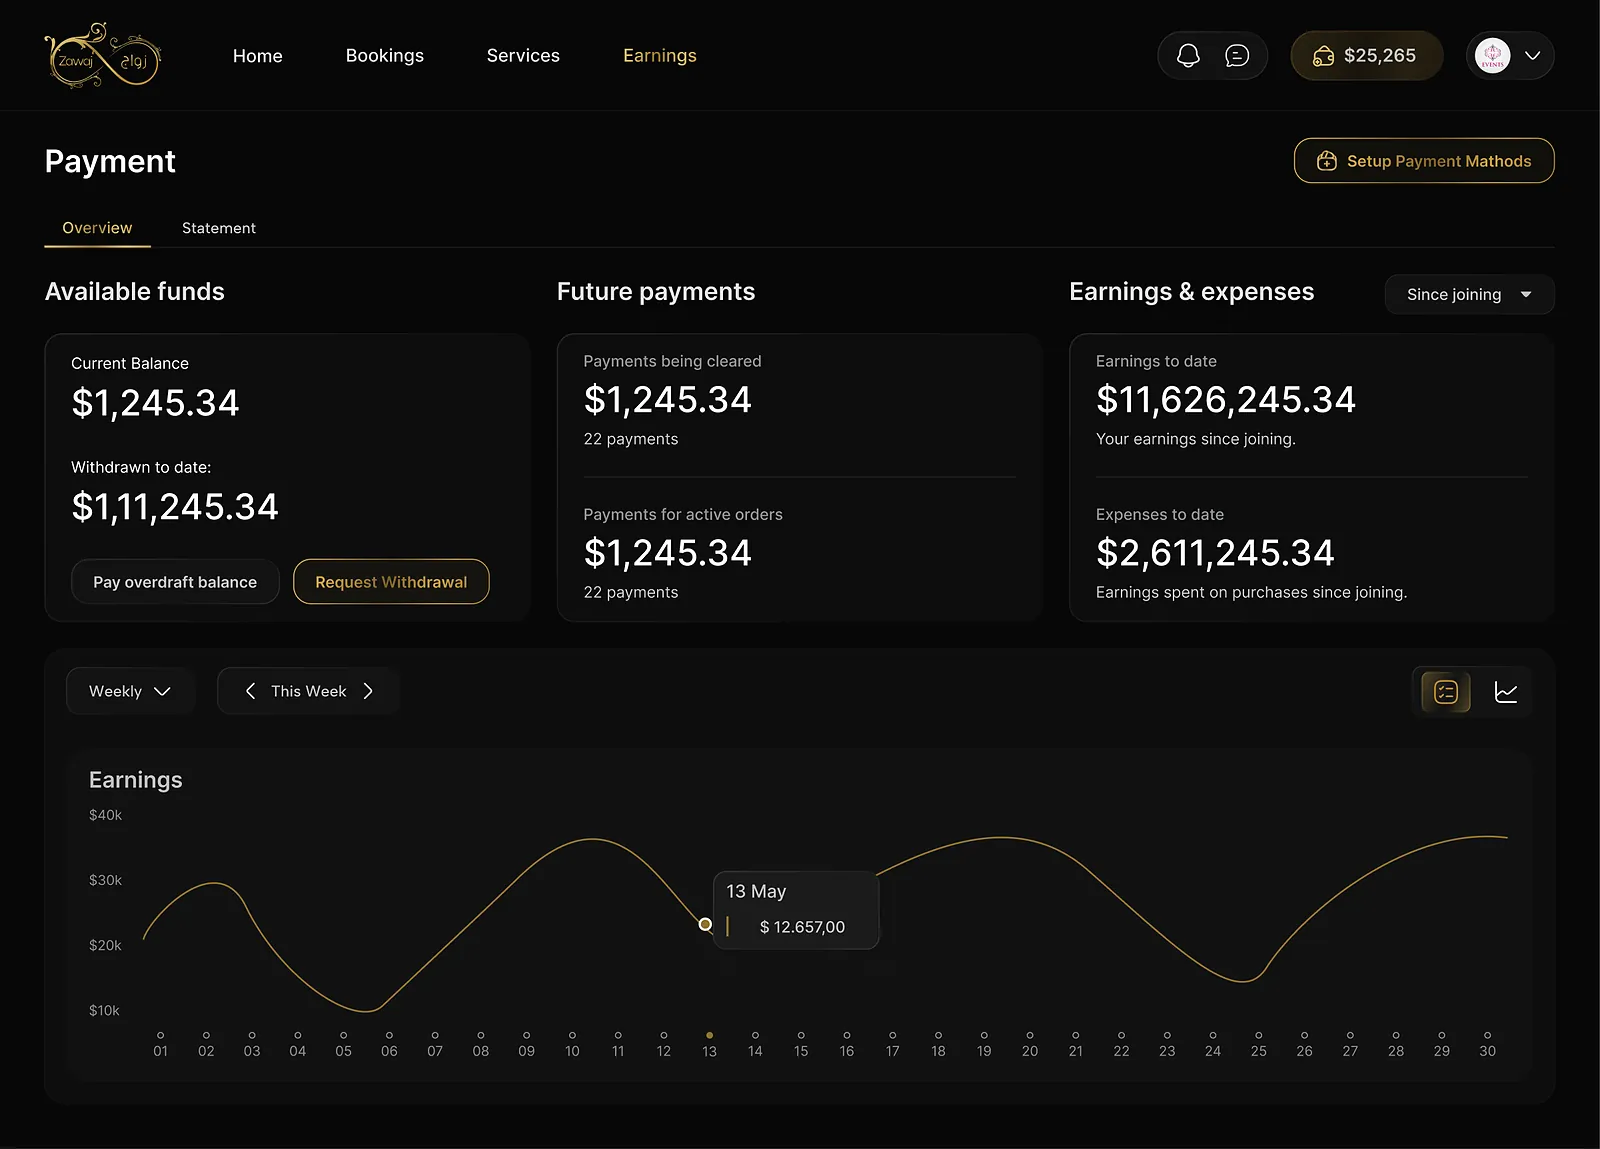The height and width of the screenshot is (1149, 1600).
Task: Click the Payments for active orders label
Action: coord(683,514)
